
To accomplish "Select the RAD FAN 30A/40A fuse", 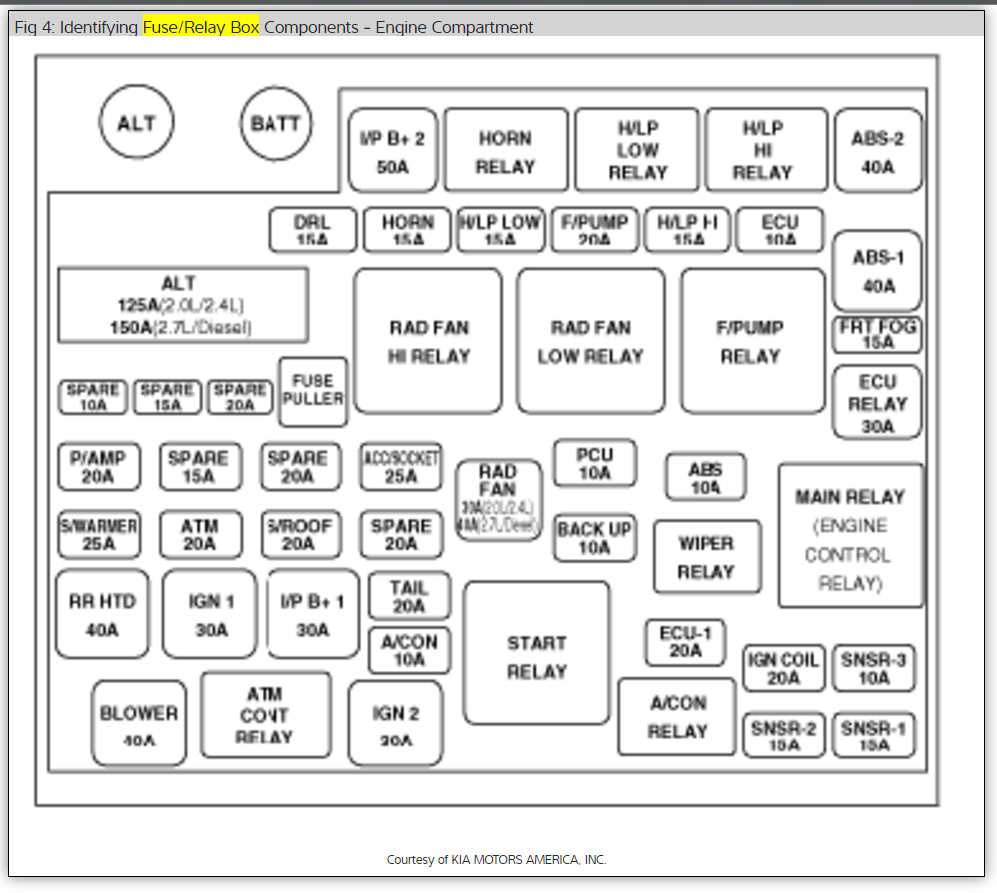I will click(x=499, y=501).
